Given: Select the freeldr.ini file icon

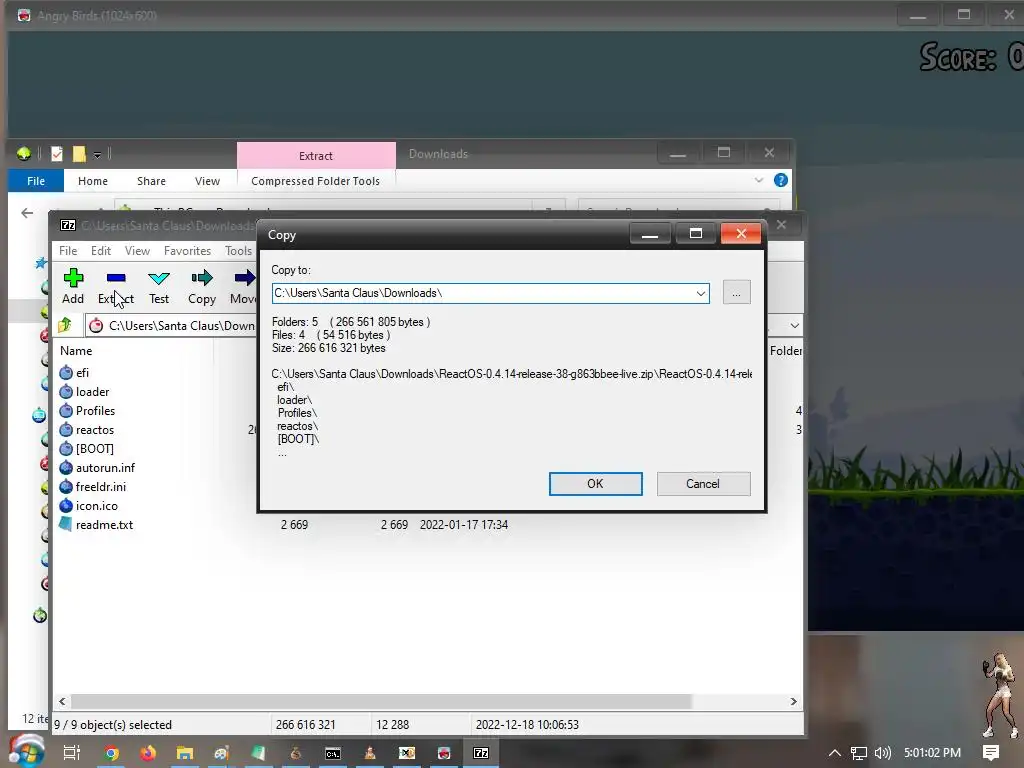Looking at the screenshot, I should tap(66, 486).
